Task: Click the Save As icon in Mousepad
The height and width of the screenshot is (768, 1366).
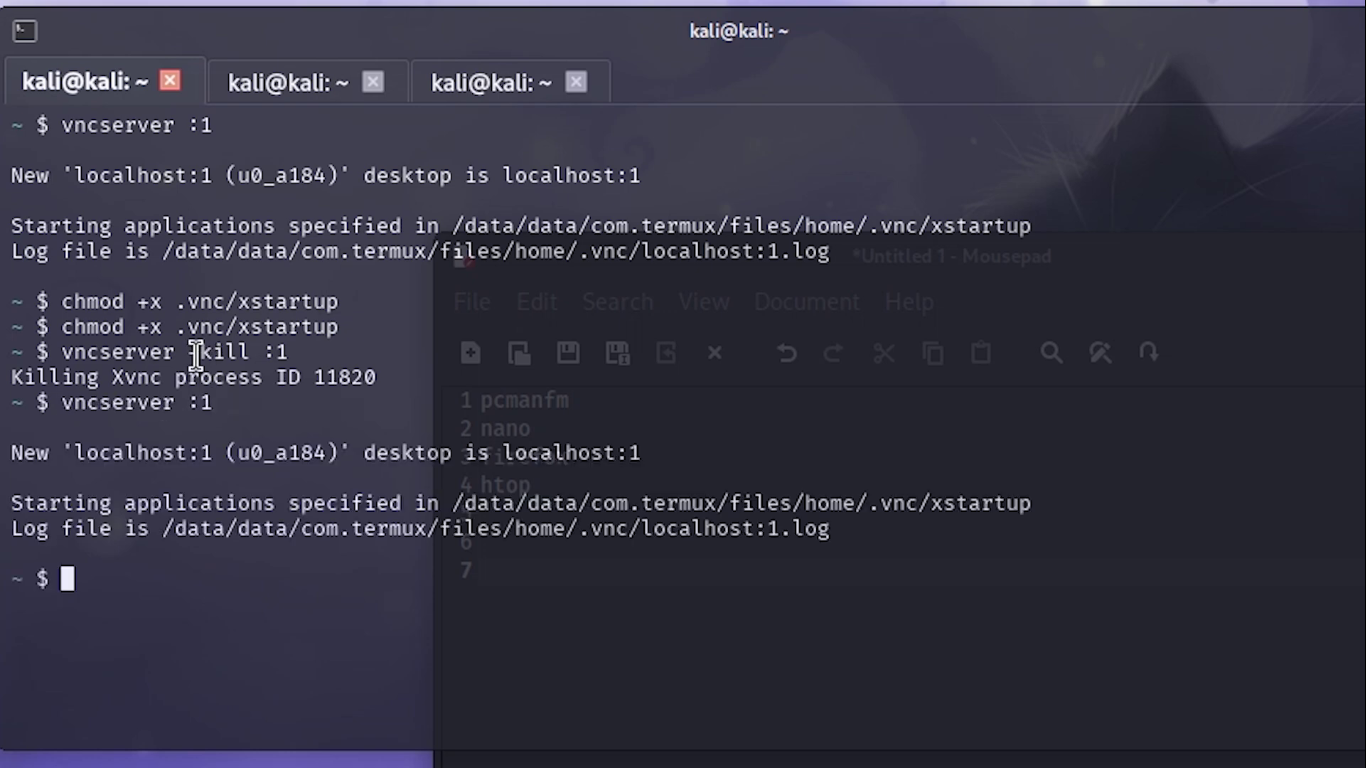Action: click(617, 352)
